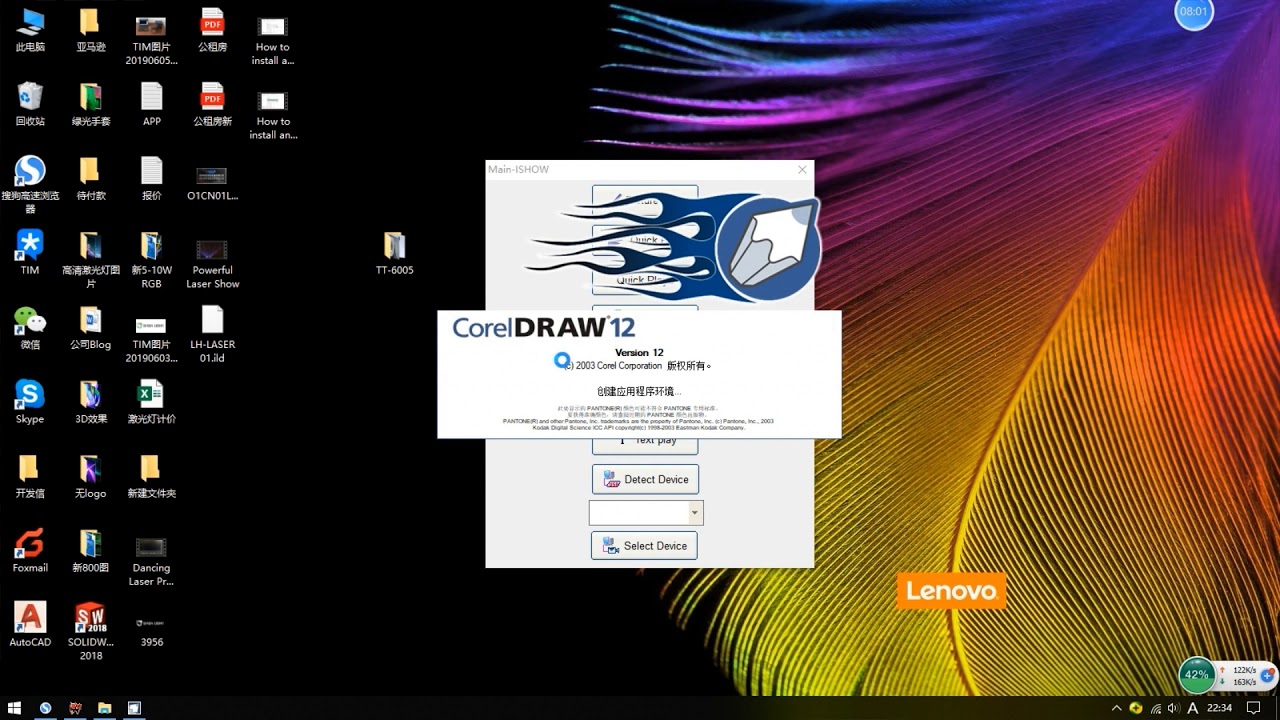Click the volume icon in the tray
This screenshot has height=720, width=1280.
point(1173,708)
